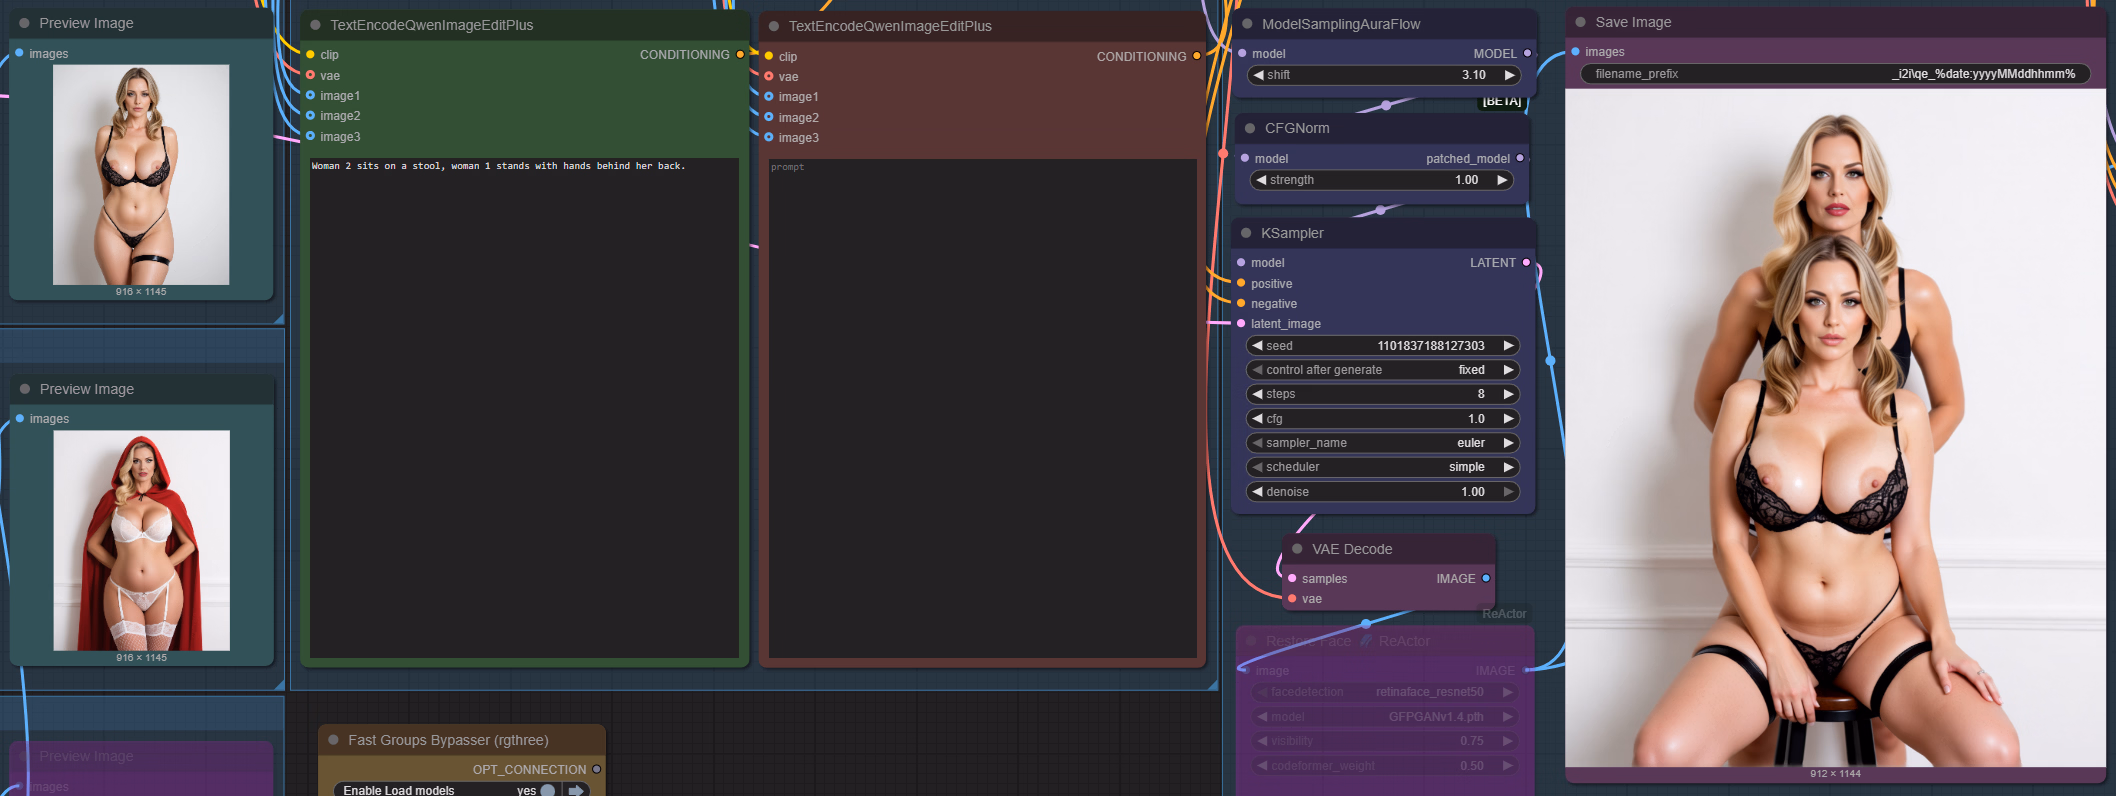Toggle the Enable Load models switch

coord(547,790)
